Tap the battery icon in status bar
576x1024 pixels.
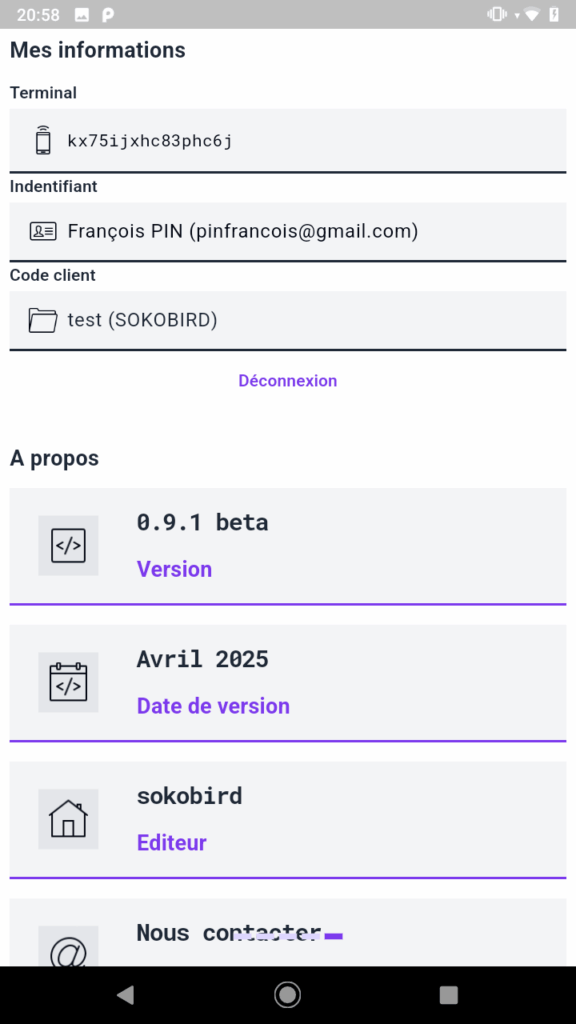click(x=554, y=14)
